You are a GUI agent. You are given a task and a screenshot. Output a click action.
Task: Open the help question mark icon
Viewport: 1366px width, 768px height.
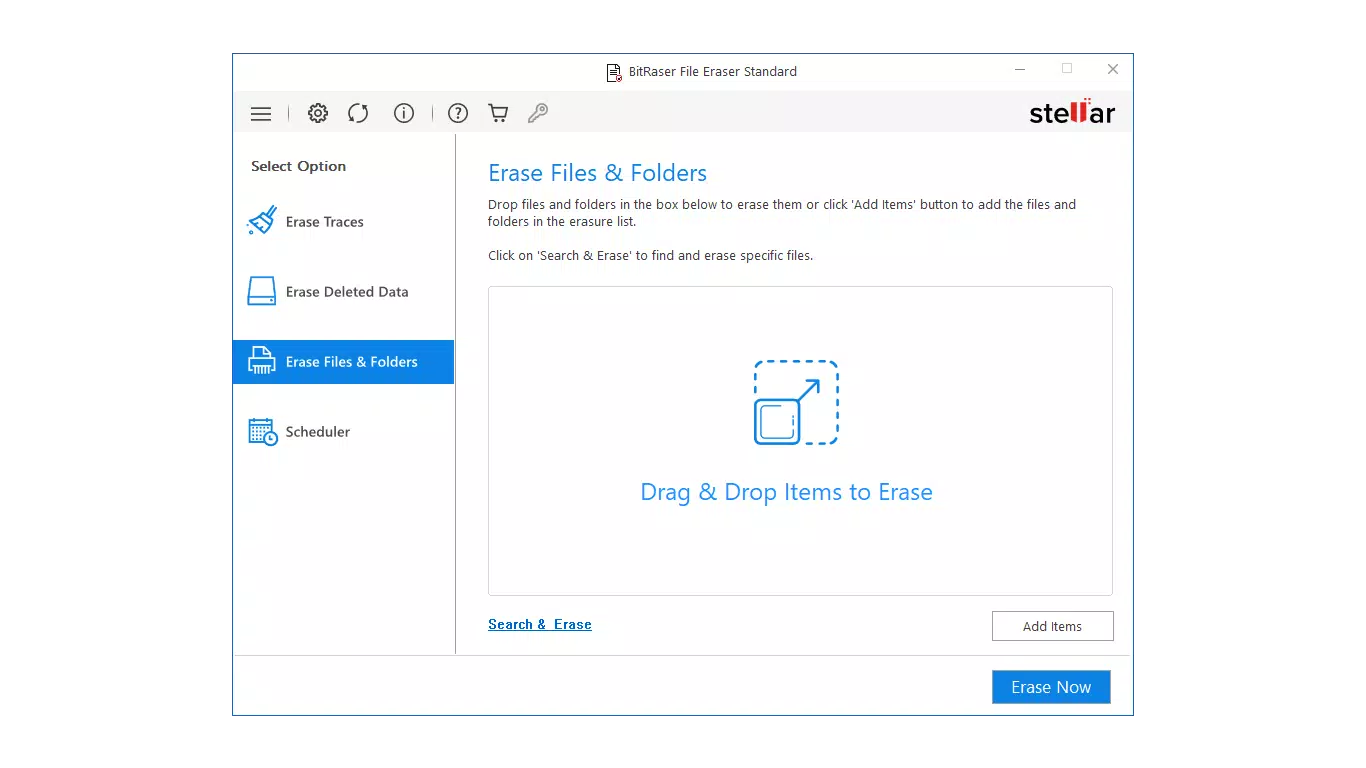click(458, 113)
